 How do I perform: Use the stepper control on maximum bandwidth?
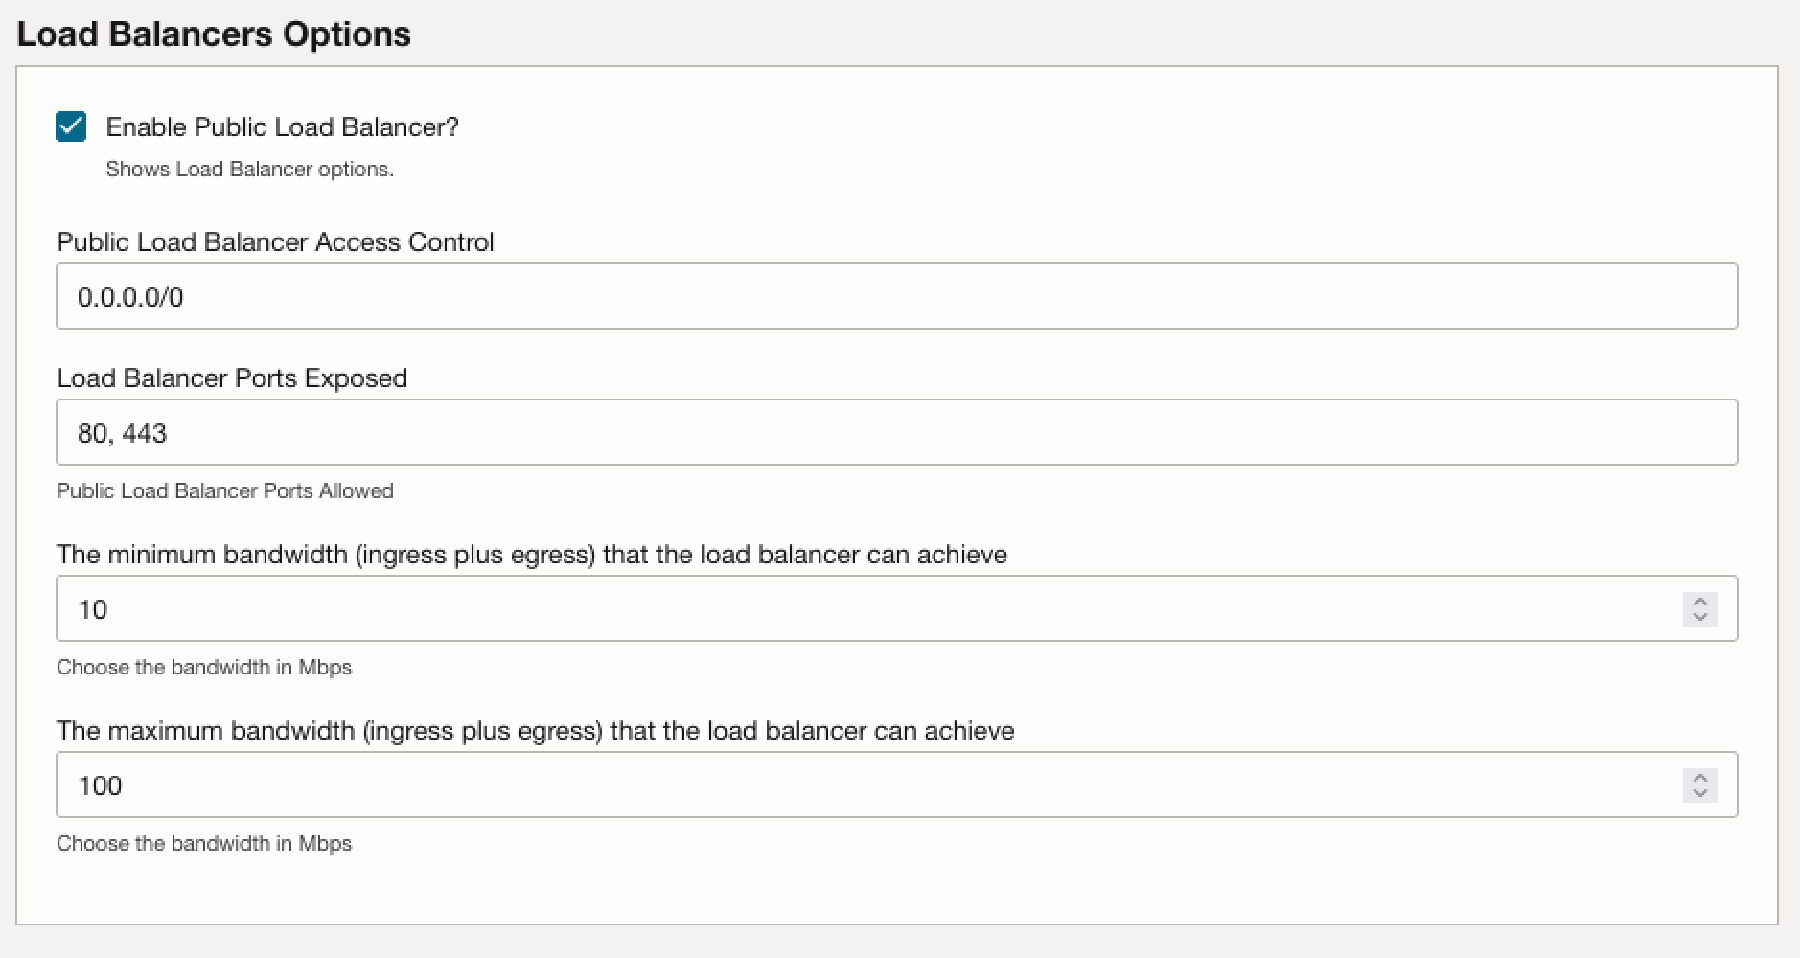pos(1698,785)
